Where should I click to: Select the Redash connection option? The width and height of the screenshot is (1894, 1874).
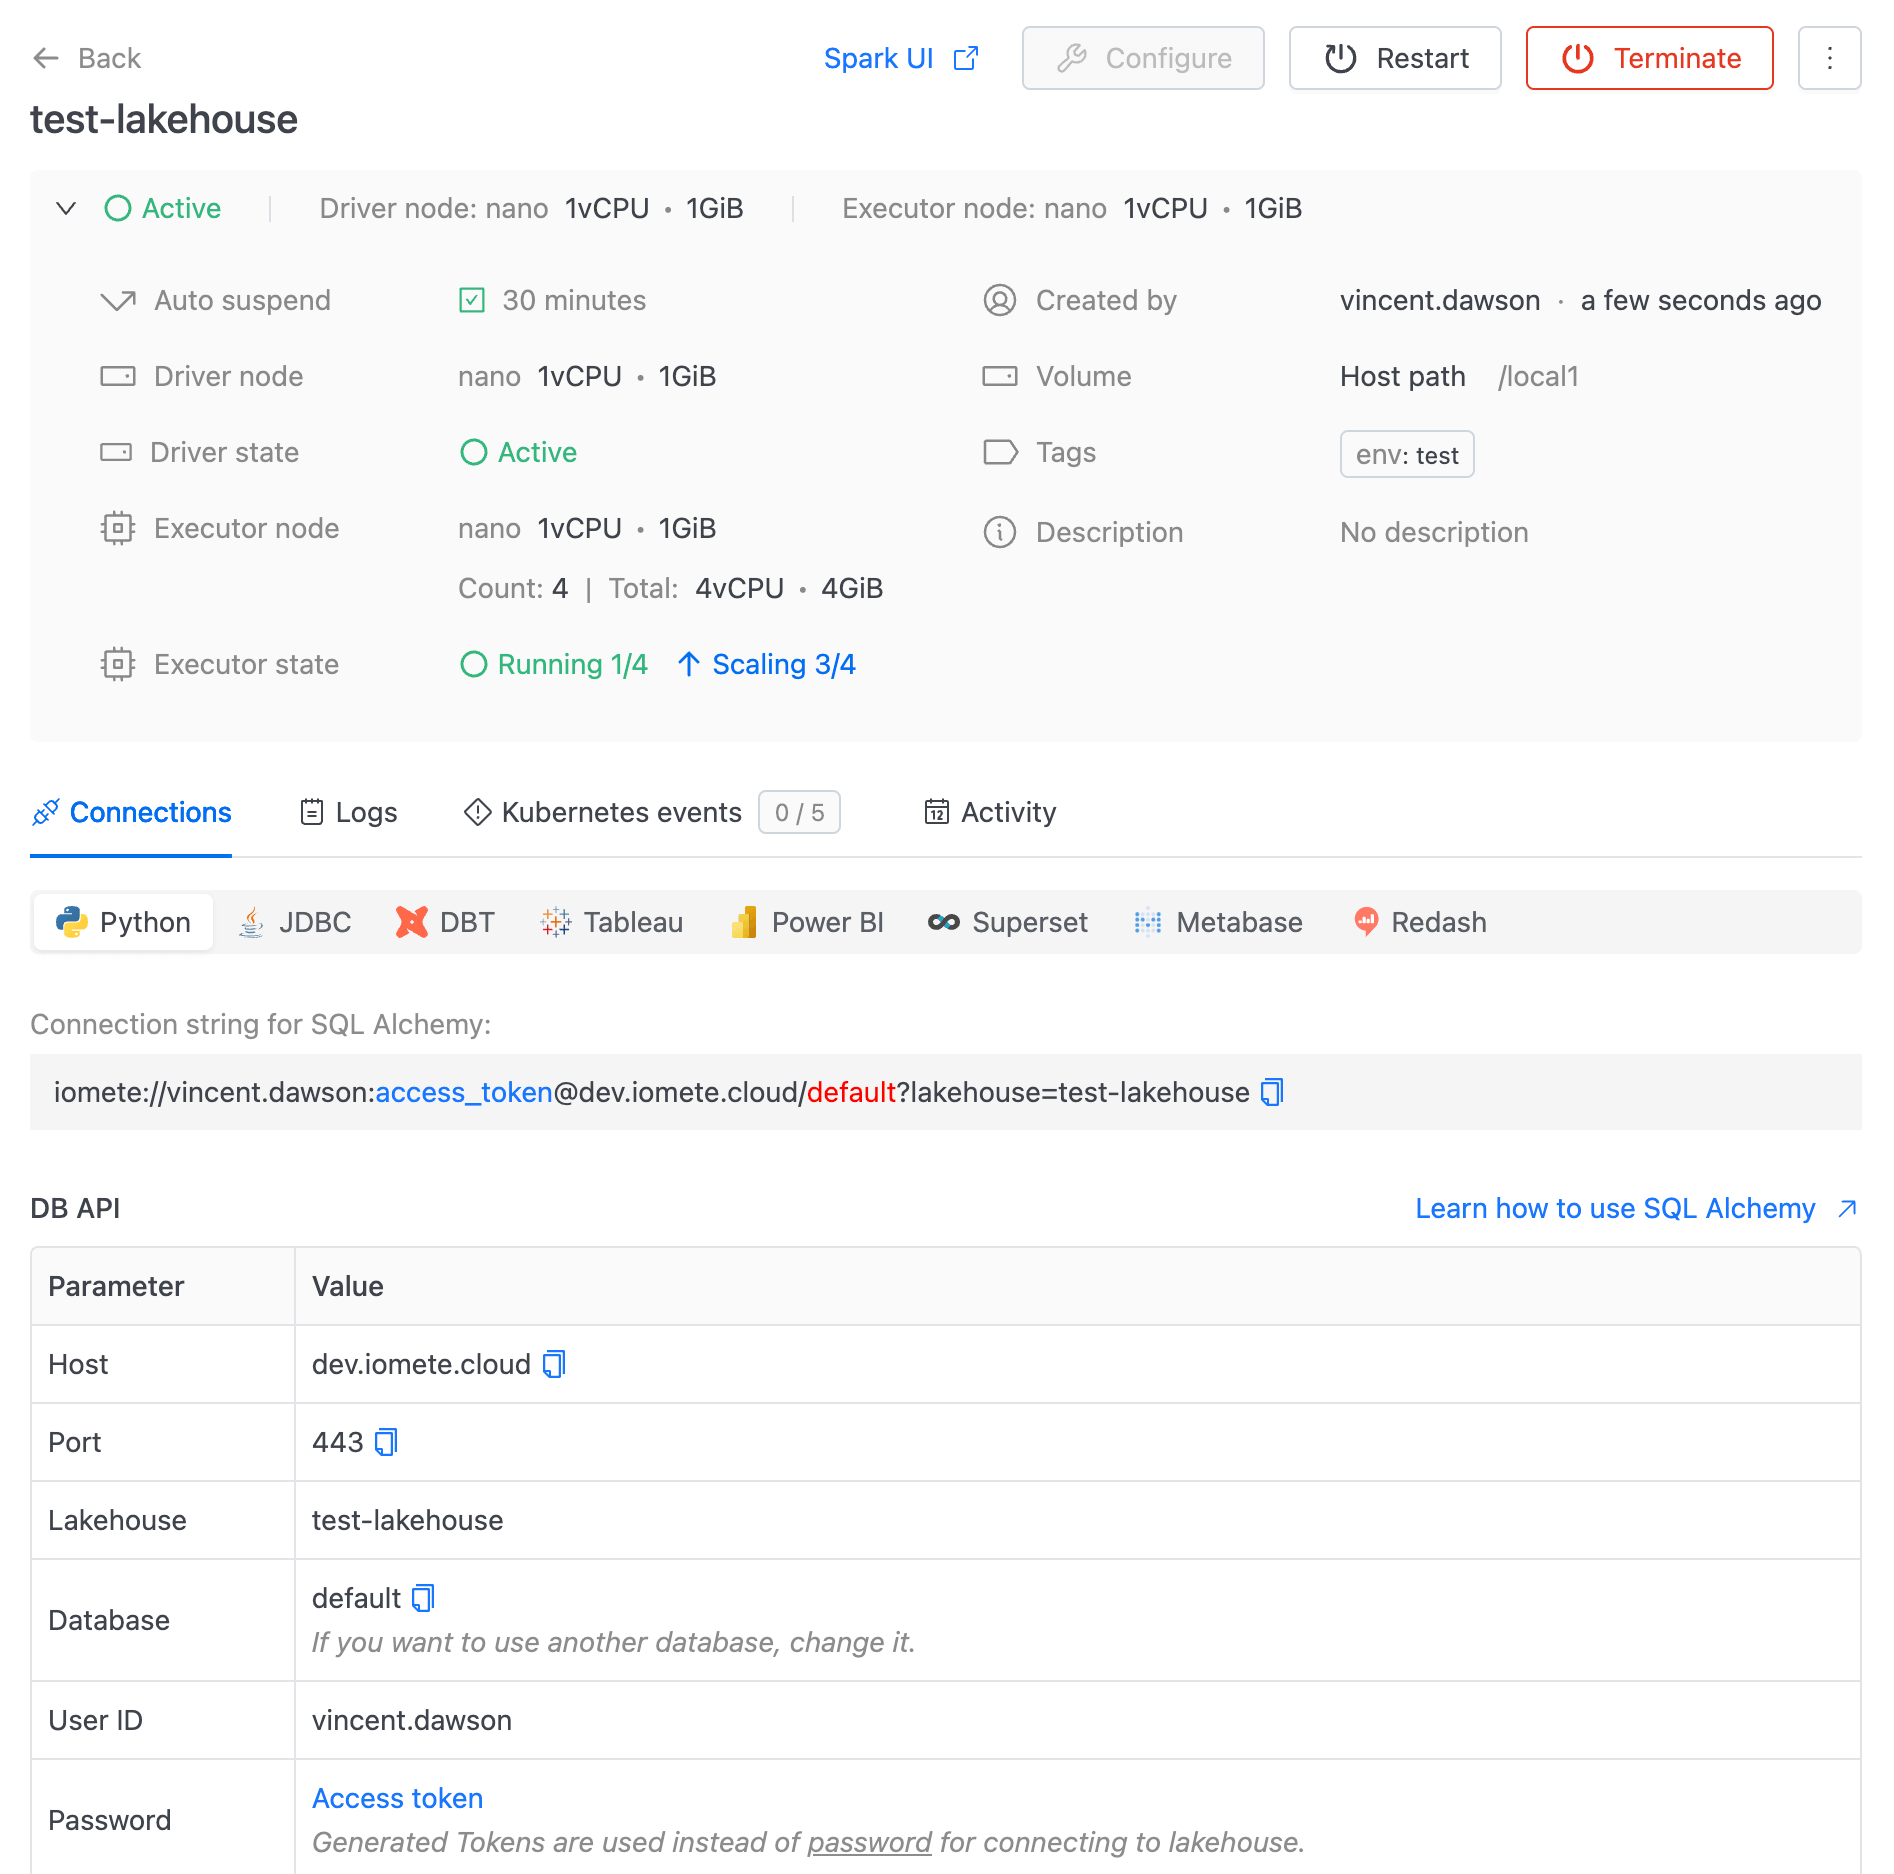[x=1419, y=922]
